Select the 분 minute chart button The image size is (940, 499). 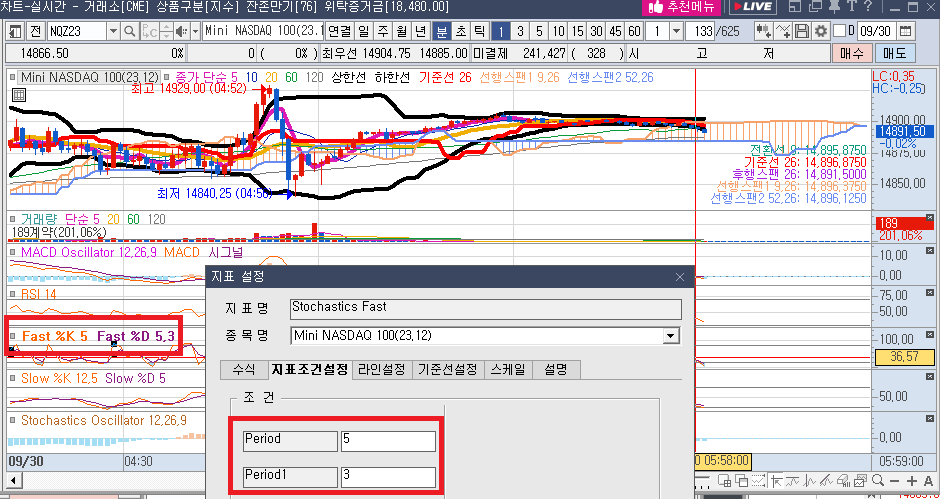pos(442,31)
